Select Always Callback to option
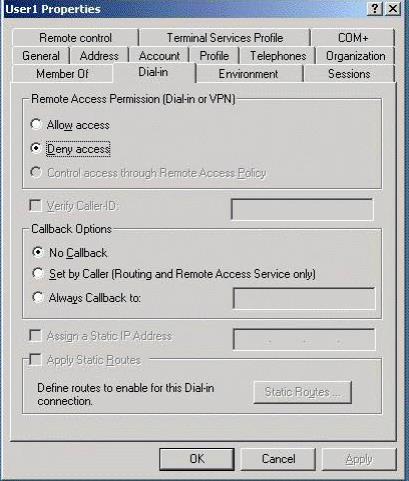Screen dimensions: 409x481 38,297
